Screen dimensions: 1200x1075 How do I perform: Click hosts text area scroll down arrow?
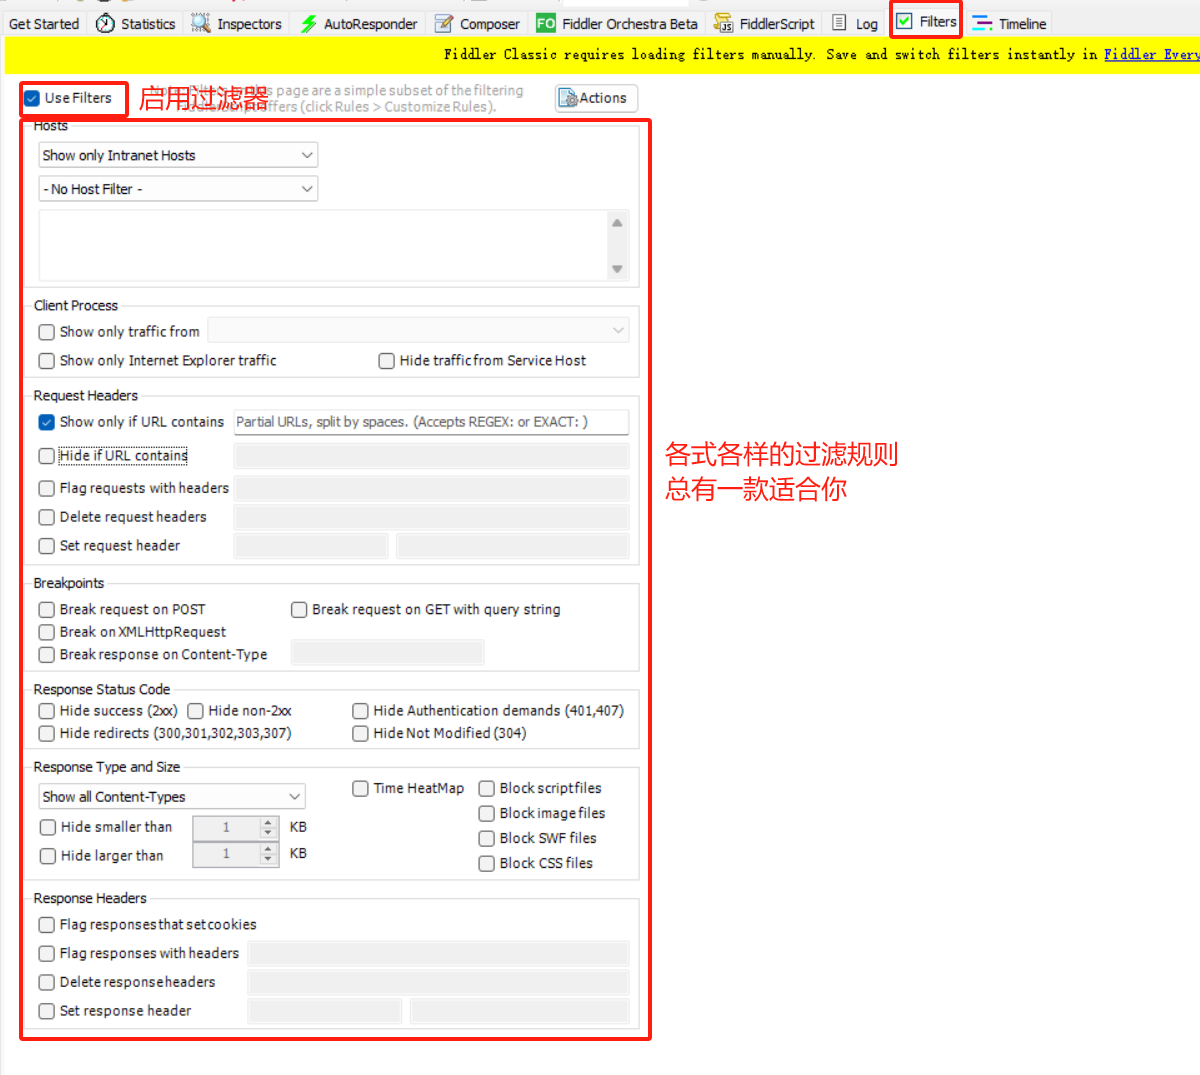pos(617,268)
